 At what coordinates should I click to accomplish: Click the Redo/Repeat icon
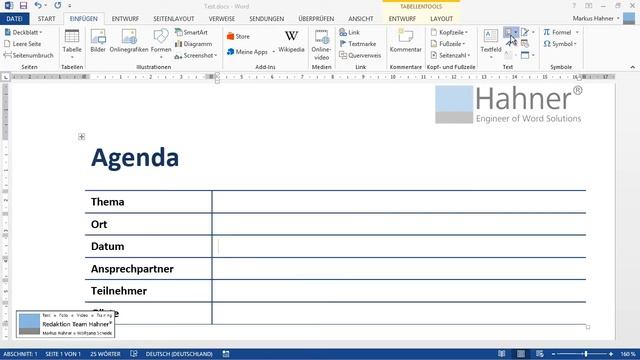(x=58, y=6)
